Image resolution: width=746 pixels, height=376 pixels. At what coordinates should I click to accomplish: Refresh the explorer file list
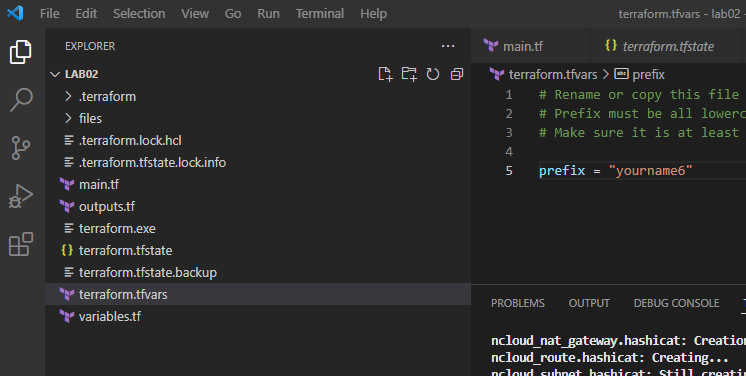tap(433, 74)
